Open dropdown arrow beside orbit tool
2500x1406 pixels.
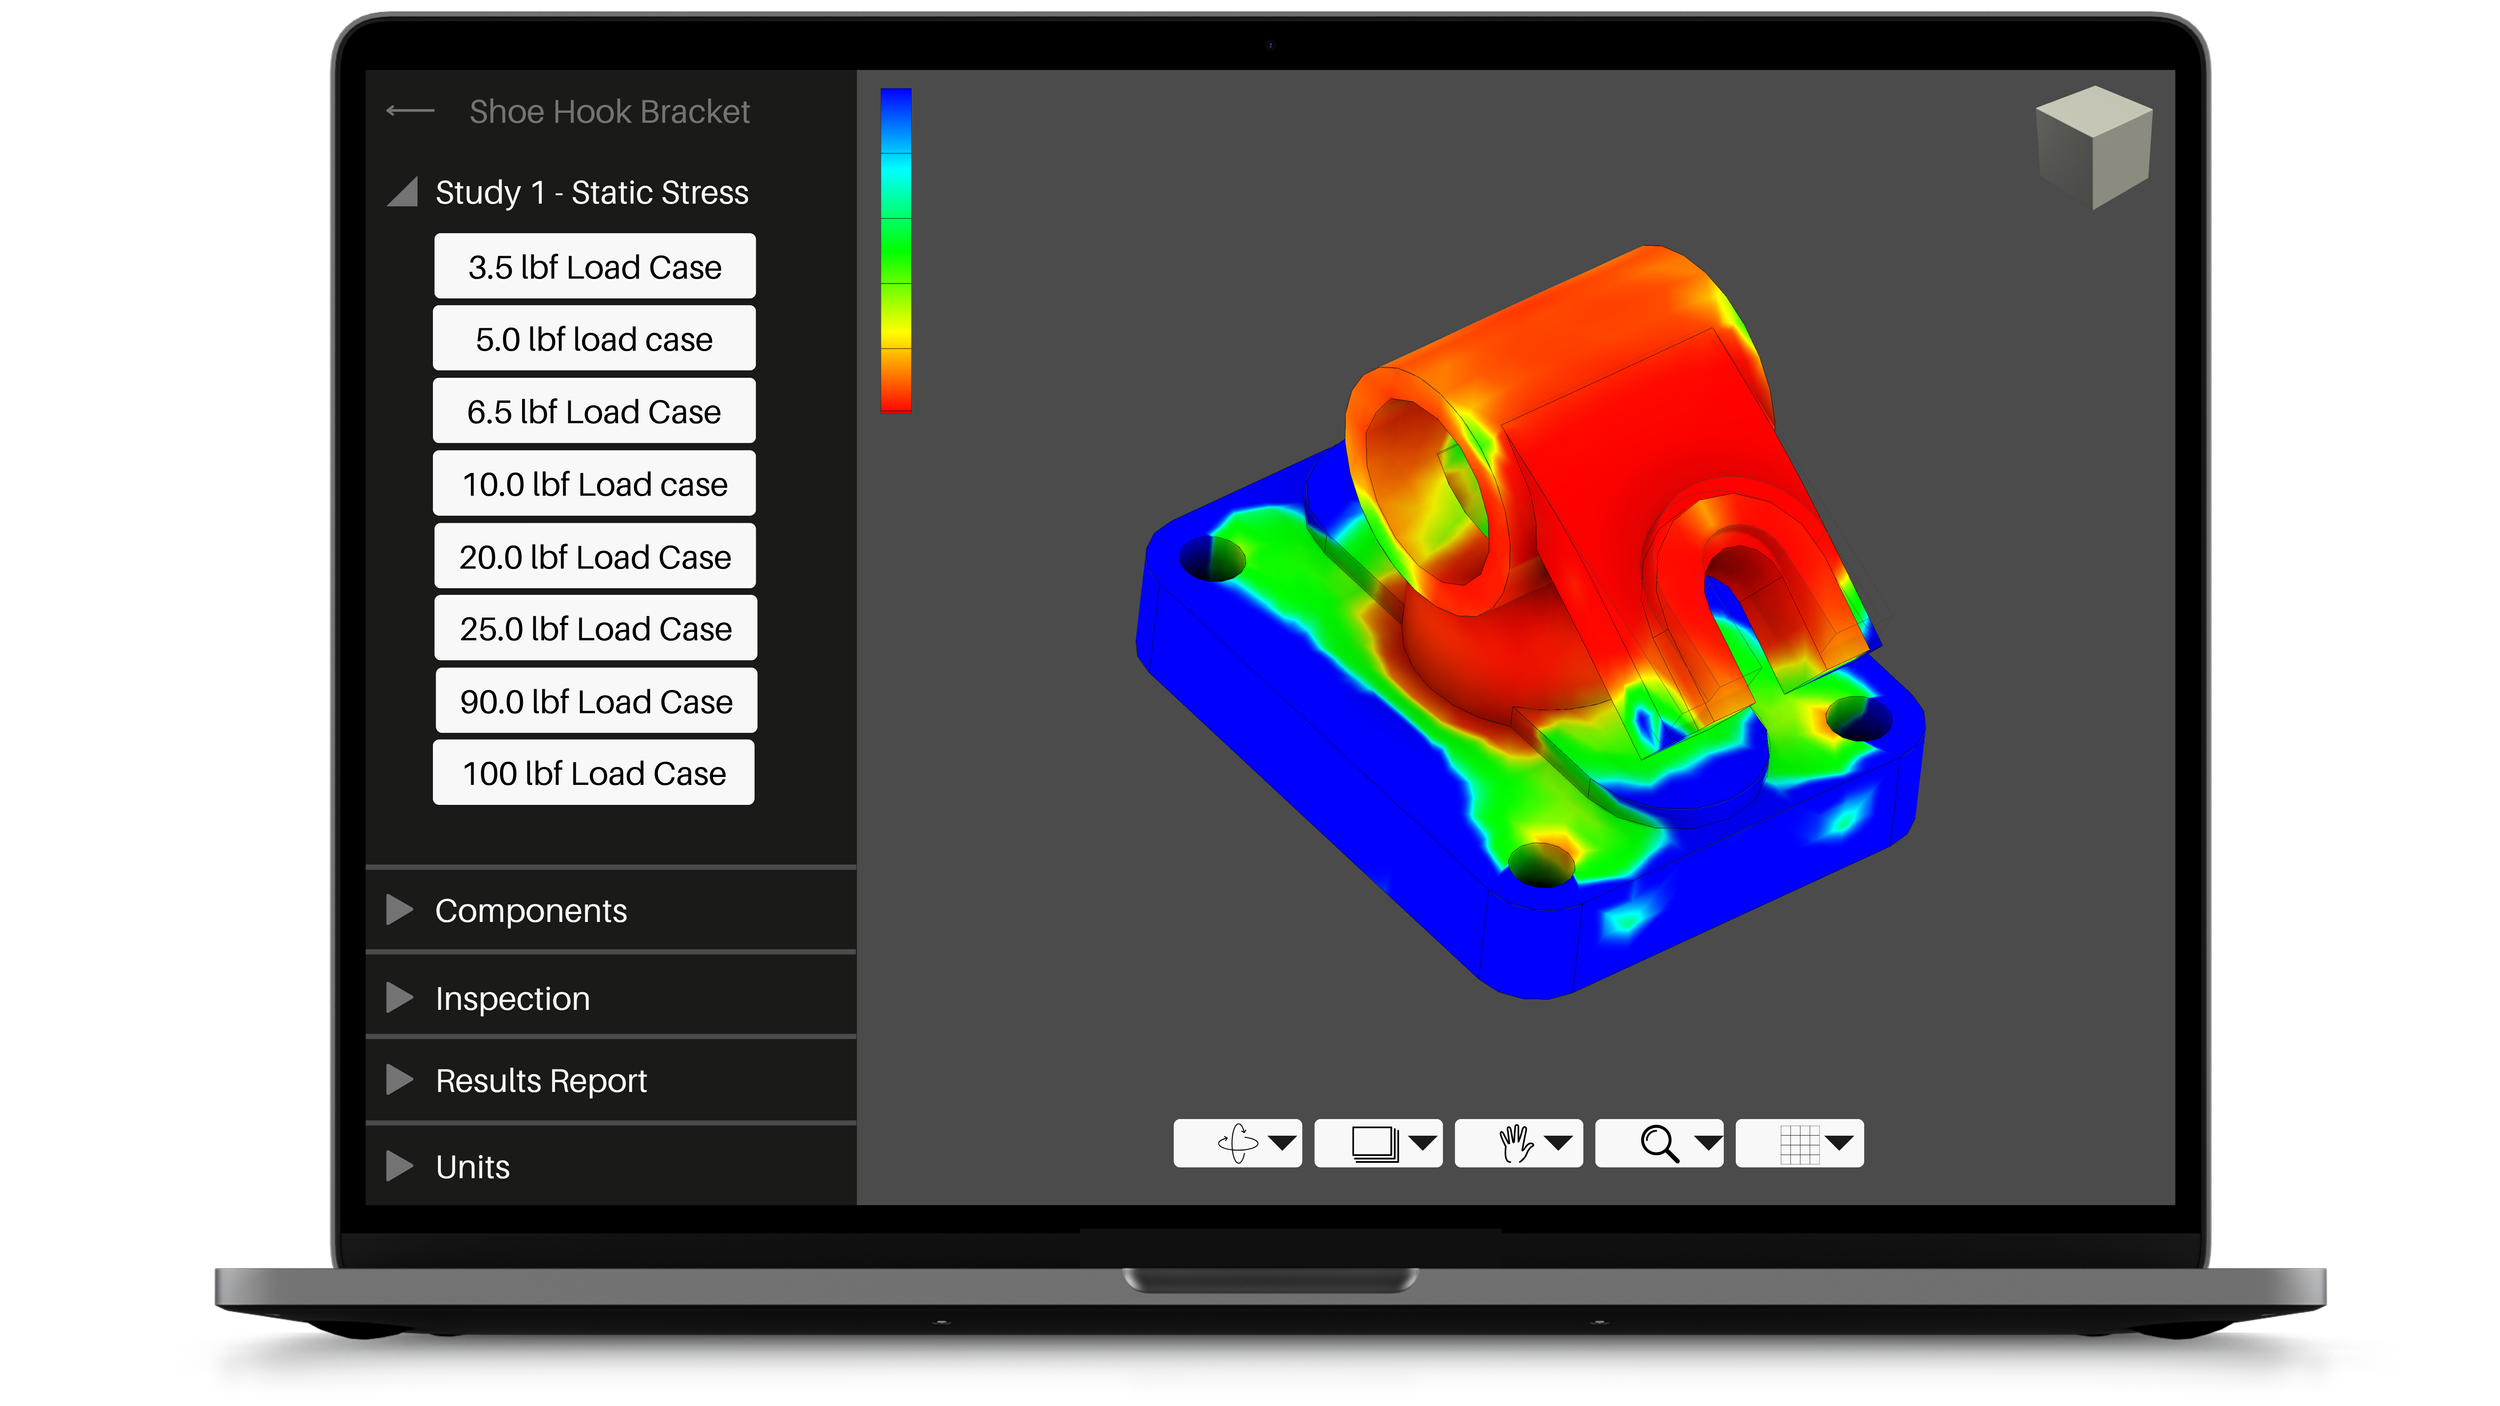(1282, 1143)
